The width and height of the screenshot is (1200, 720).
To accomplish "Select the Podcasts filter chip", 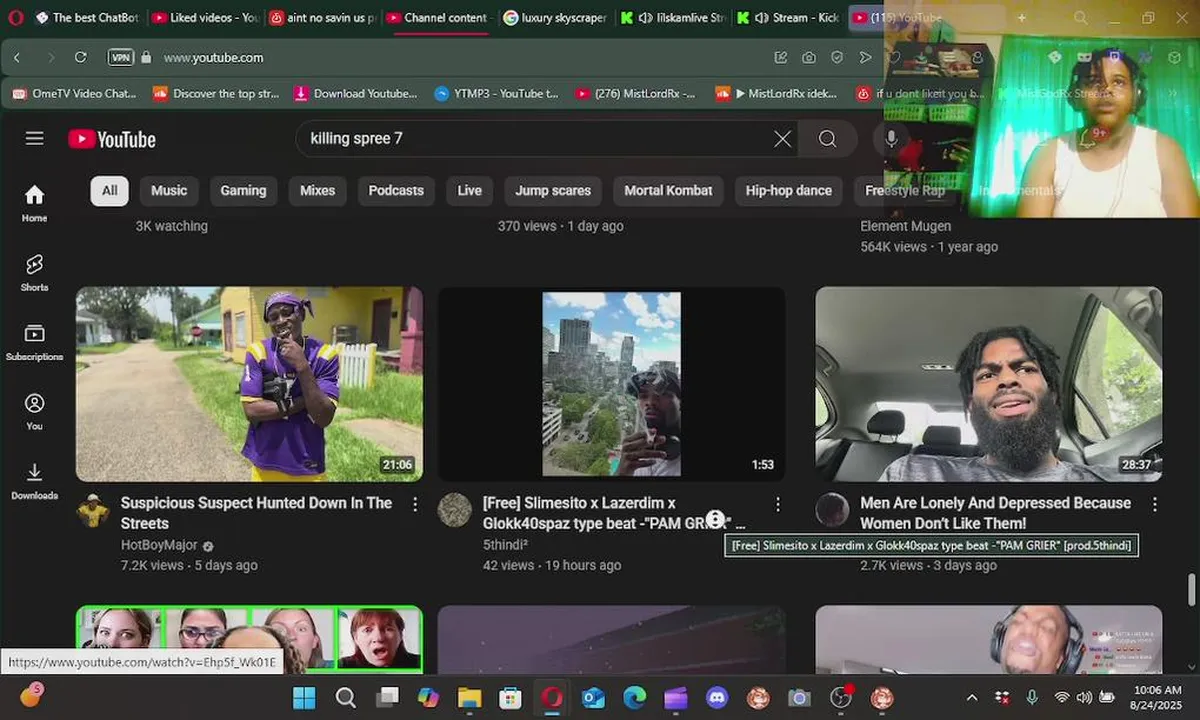I will [396, 190].
